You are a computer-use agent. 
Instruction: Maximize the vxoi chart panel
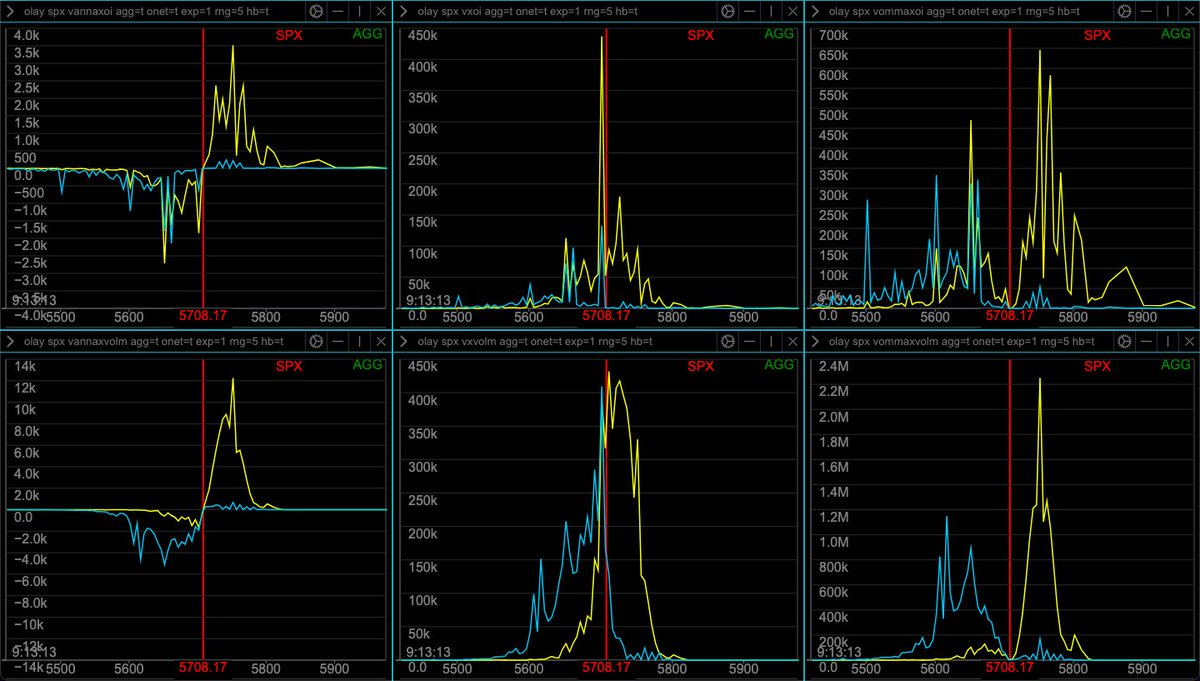click(771, 11)
